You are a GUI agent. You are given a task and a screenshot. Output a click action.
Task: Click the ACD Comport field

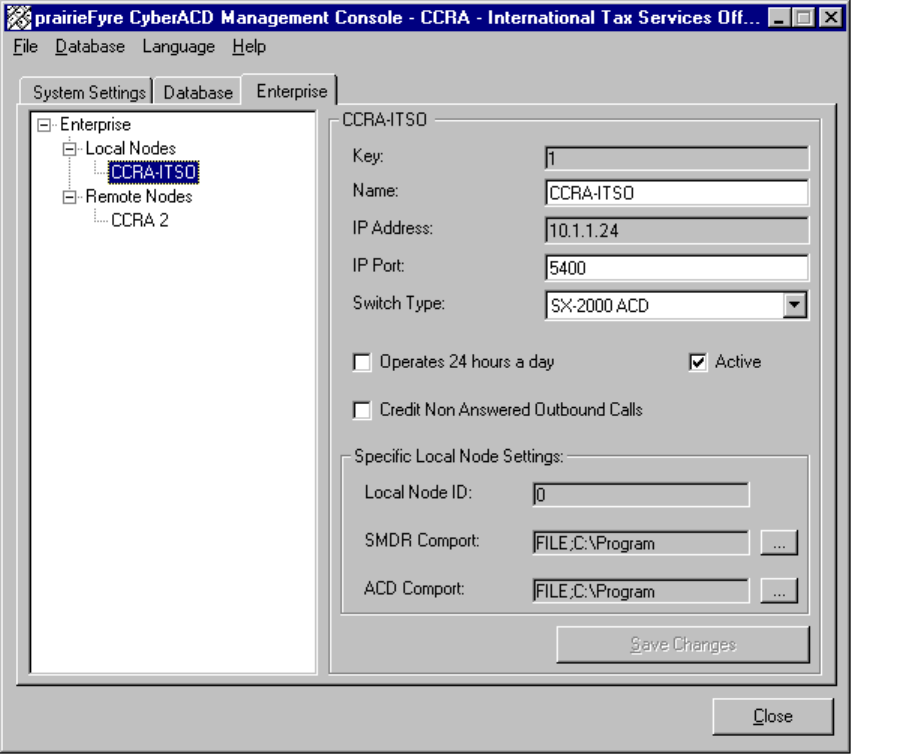click(641, 591)
